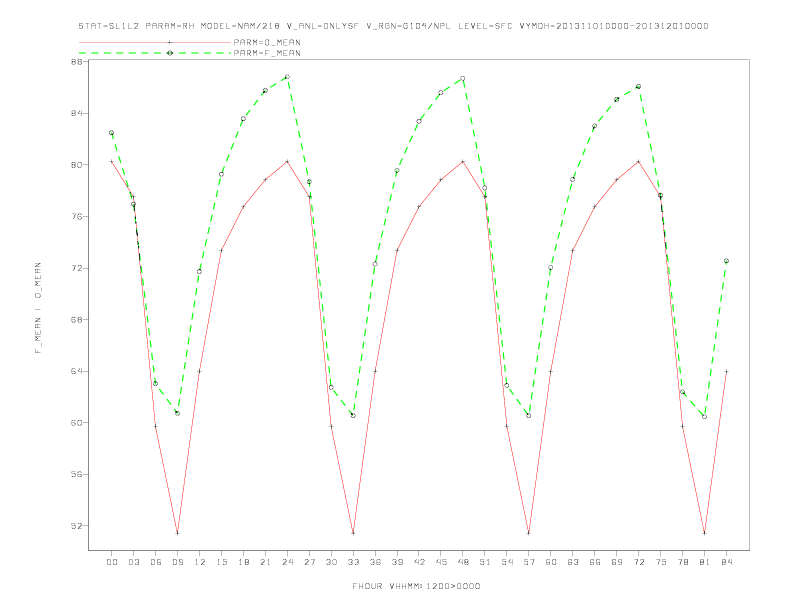
Task: Click x-axis forecast hour label 30
Action: [x=331, y=562]
